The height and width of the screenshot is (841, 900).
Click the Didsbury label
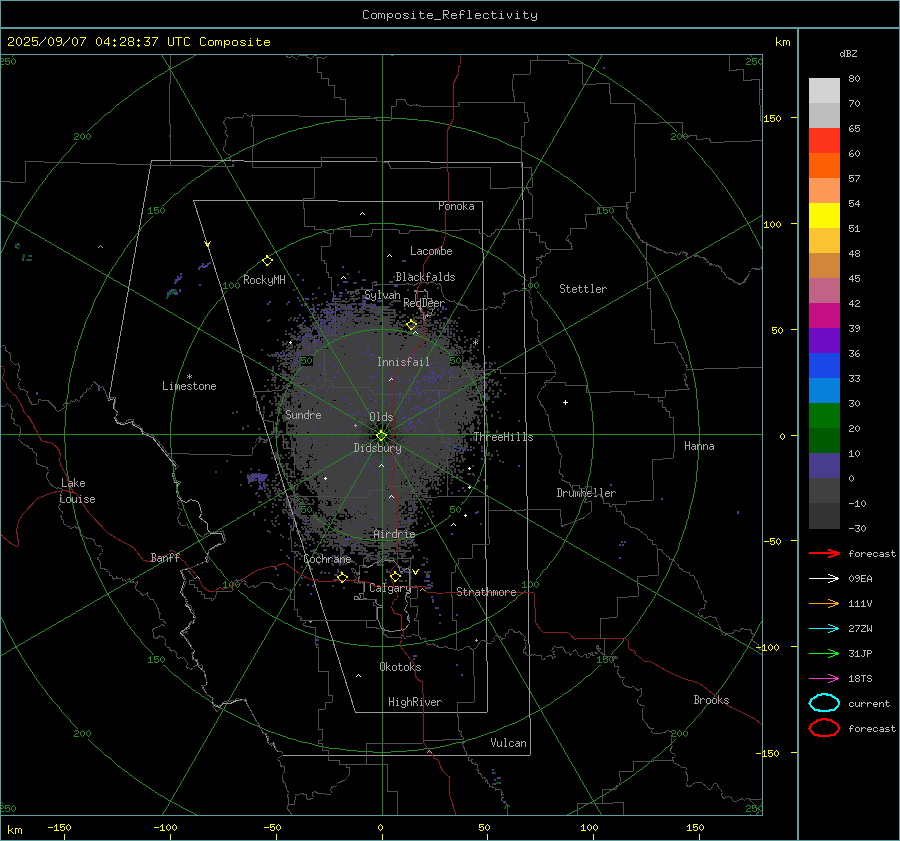tap(377, 448)
